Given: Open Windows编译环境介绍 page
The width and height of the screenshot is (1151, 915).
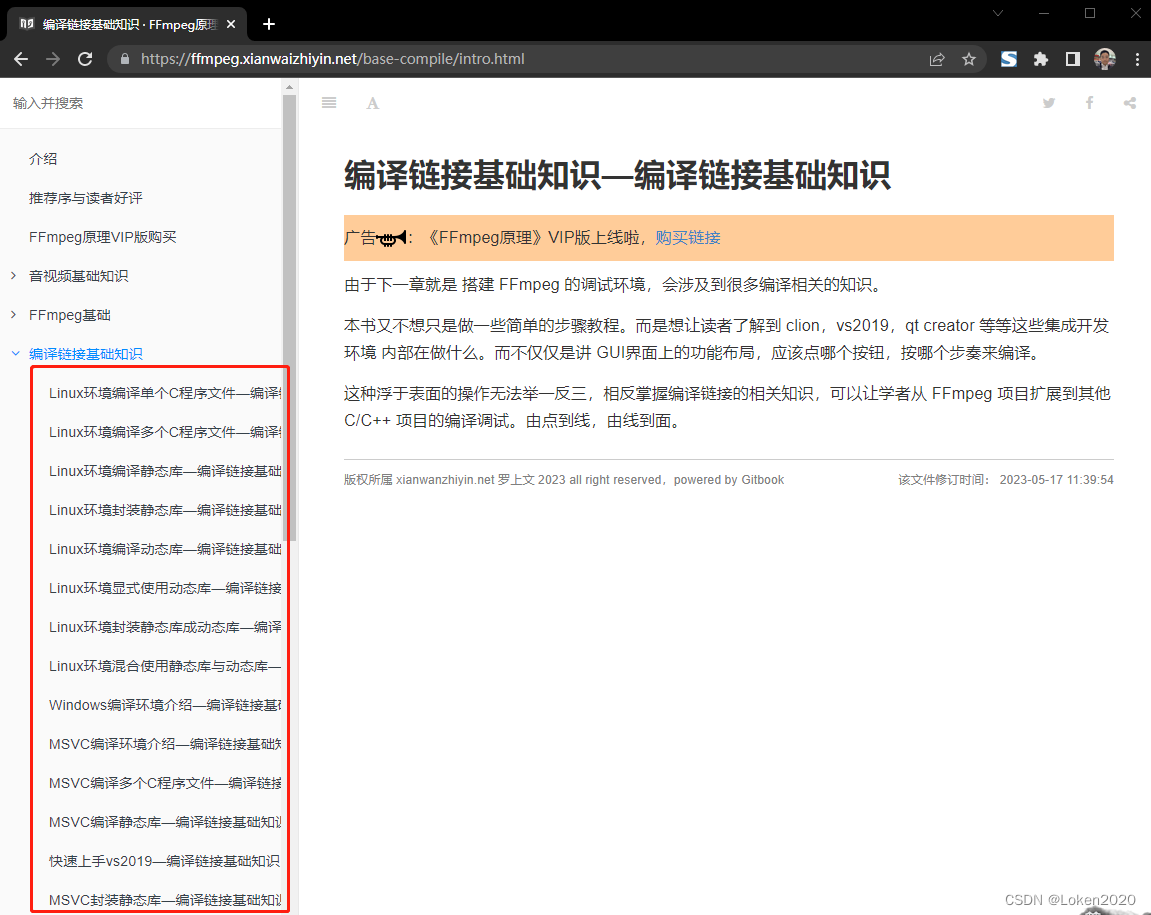Looking at the screenshot, I should click(164, 704).
